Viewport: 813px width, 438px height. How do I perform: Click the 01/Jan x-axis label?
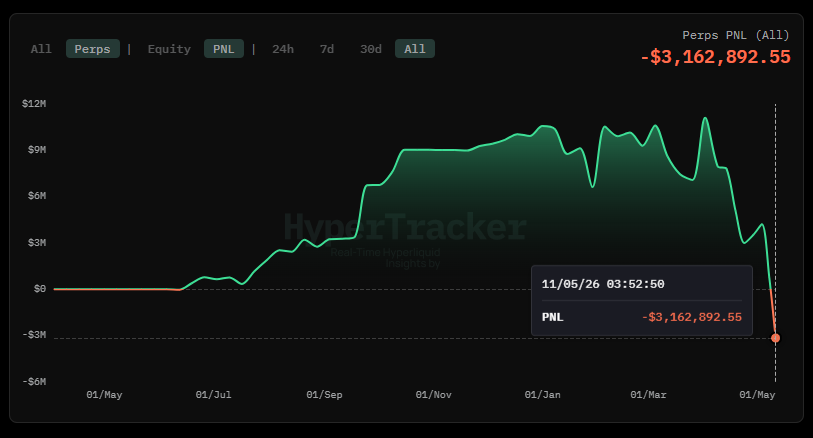click(x=542, y=394)
